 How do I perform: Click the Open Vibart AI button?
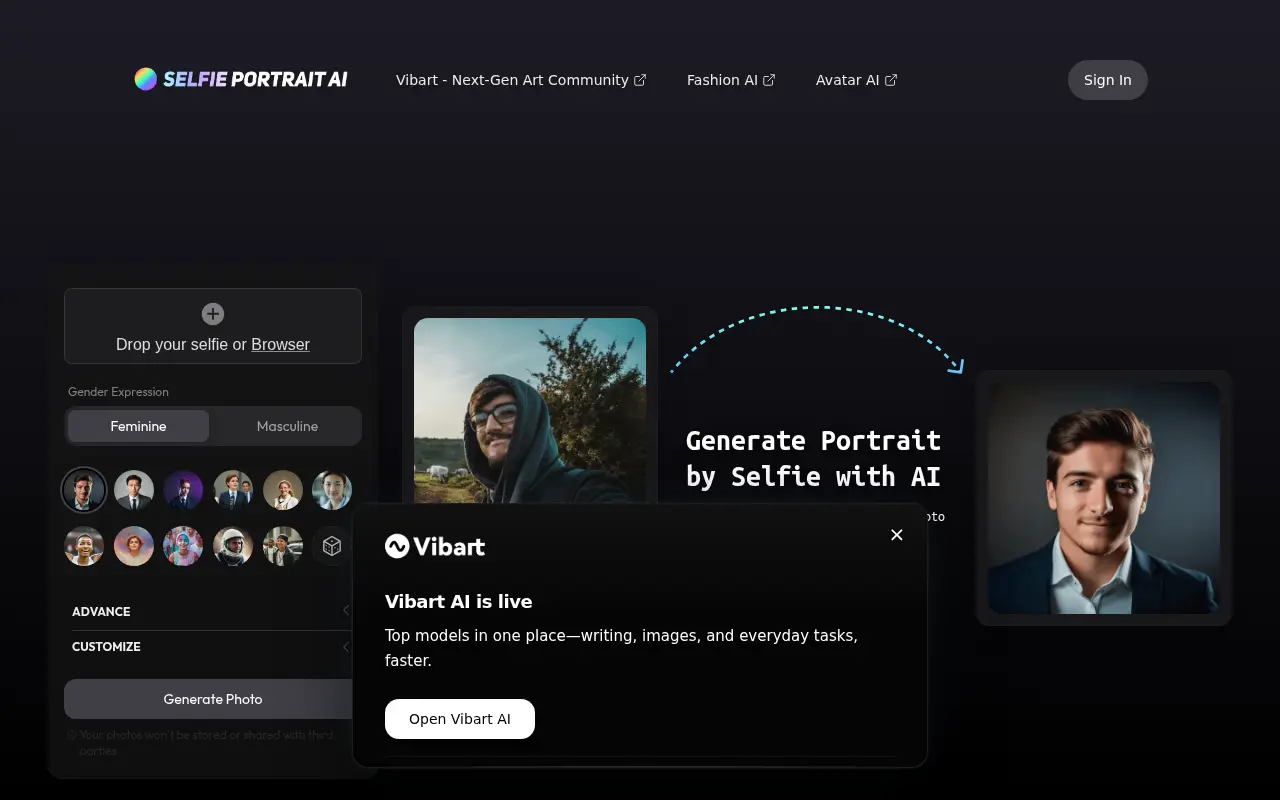460,719
